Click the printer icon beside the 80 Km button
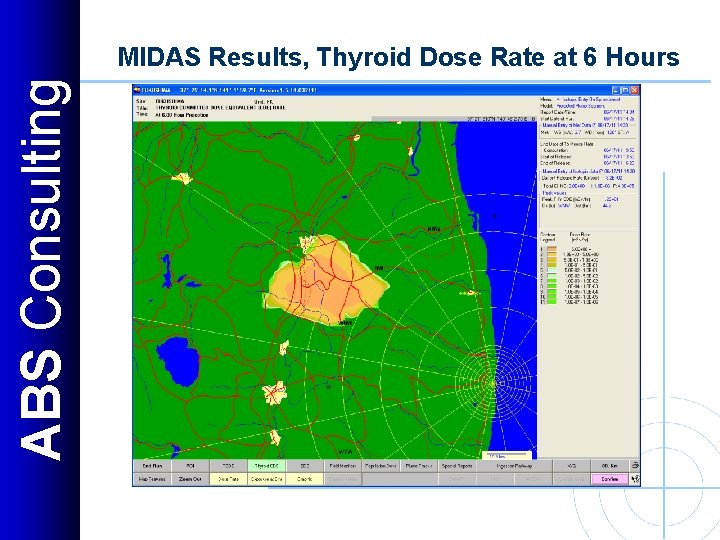 tap(635, 465)
